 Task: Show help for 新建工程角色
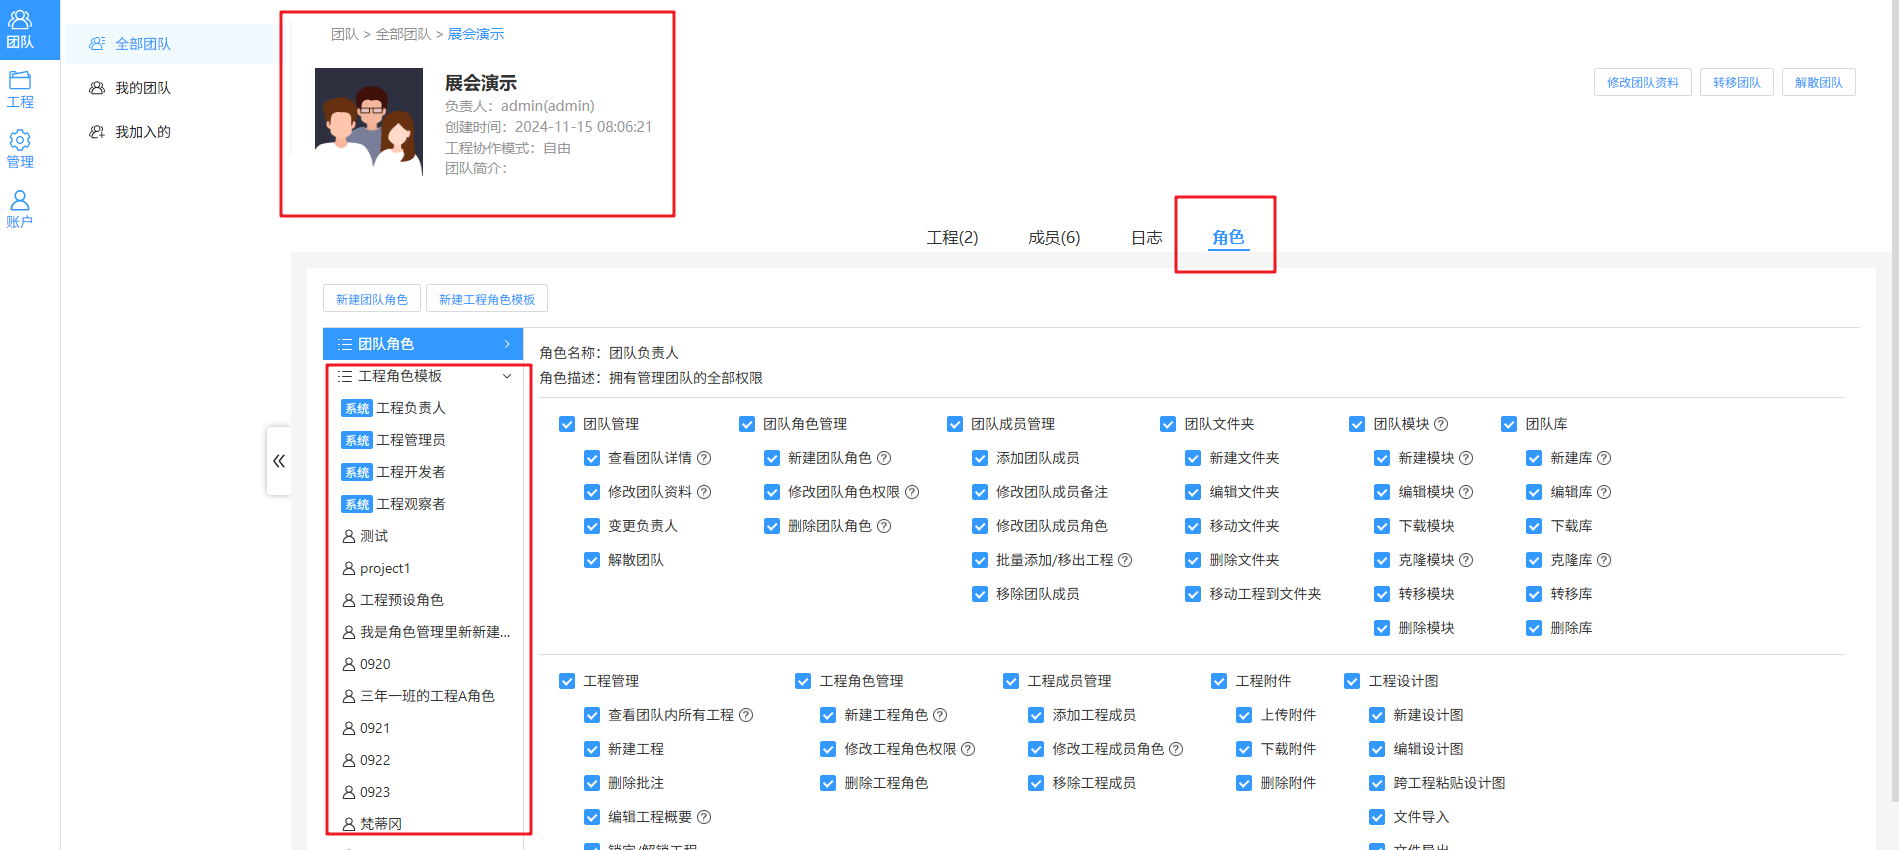click(x=940, y=715)
